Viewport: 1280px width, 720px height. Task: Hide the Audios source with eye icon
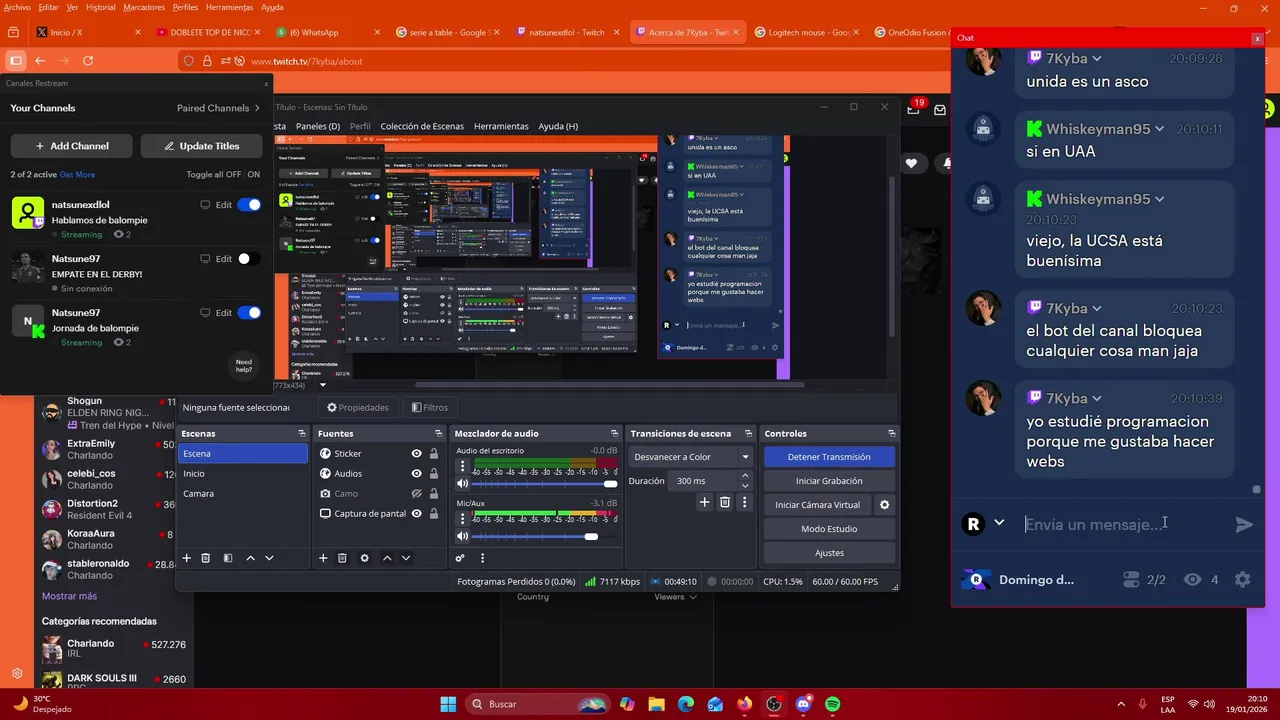click(416, 474)
